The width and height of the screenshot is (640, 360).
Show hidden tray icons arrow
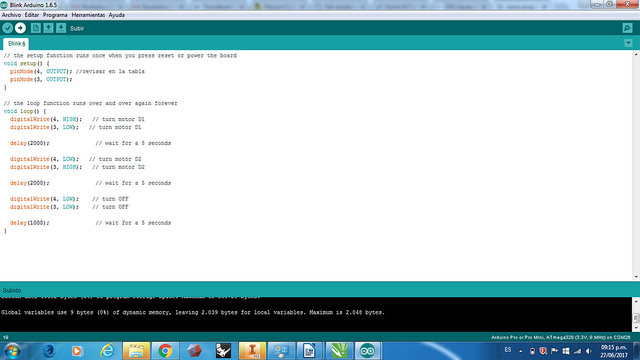(x=520, y=351)
